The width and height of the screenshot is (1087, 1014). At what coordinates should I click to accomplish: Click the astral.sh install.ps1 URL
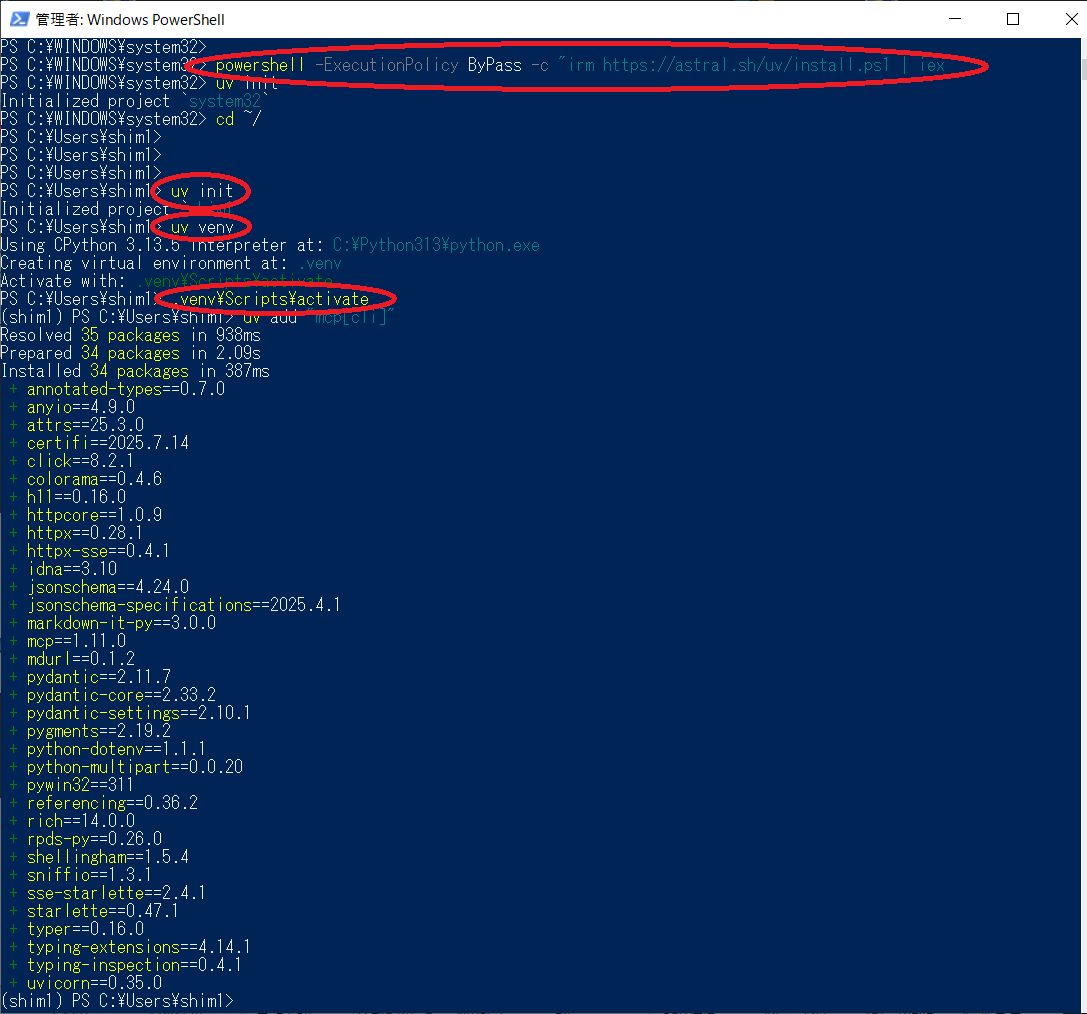pos(756,65)
